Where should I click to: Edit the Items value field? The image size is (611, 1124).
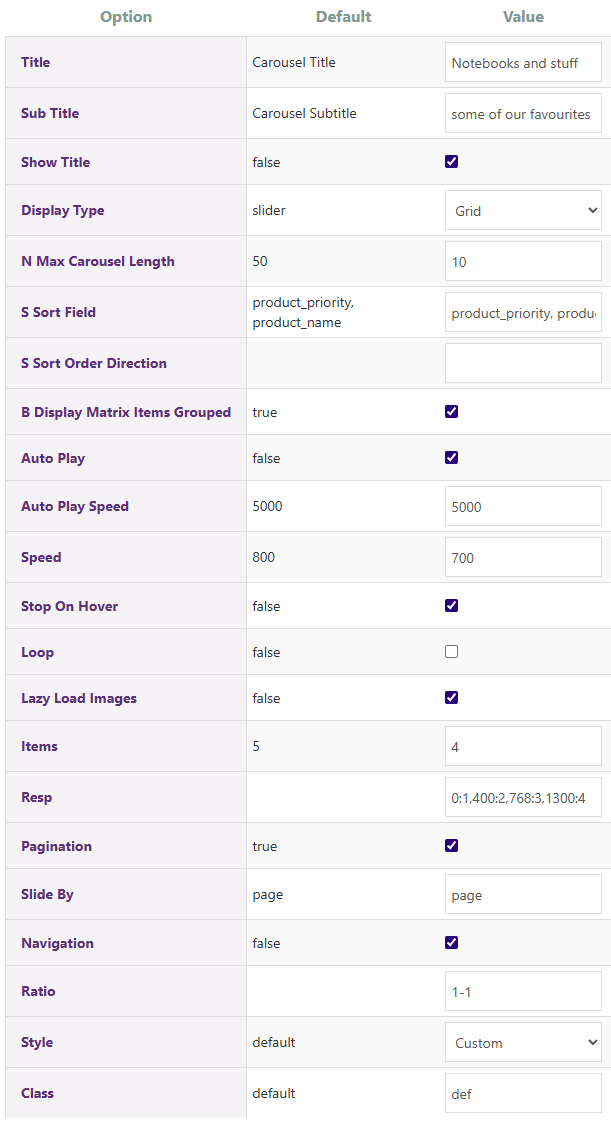(x=523, y=747)
